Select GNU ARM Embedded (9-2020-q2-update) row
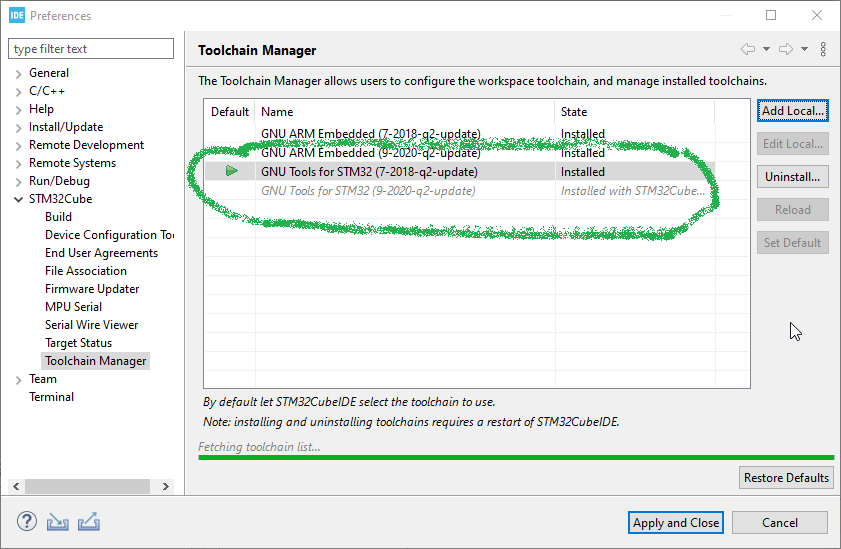Image resolution: width=841 pixels, height=549 pixels. coord(460,153)
